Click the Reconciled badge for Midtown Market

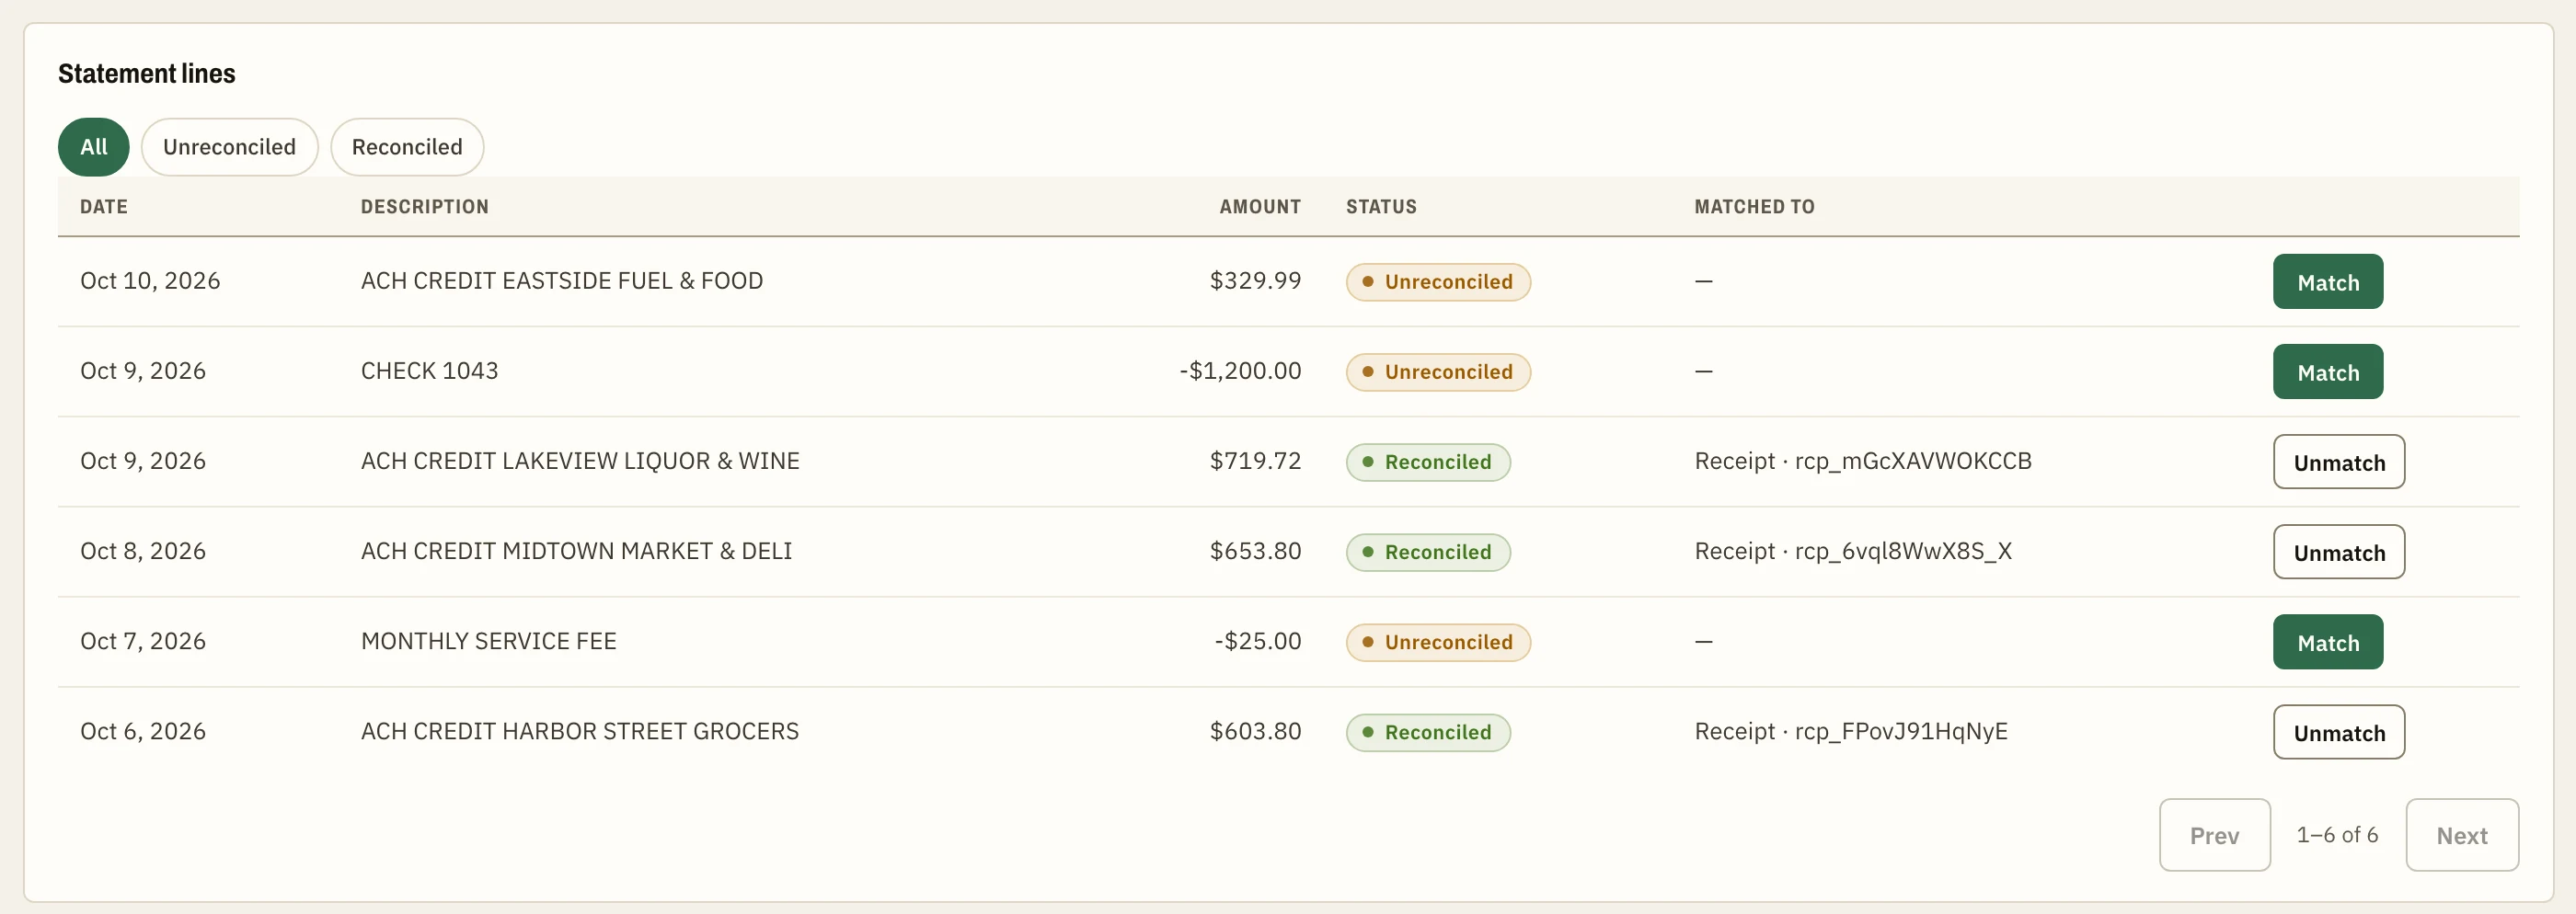1428,552
